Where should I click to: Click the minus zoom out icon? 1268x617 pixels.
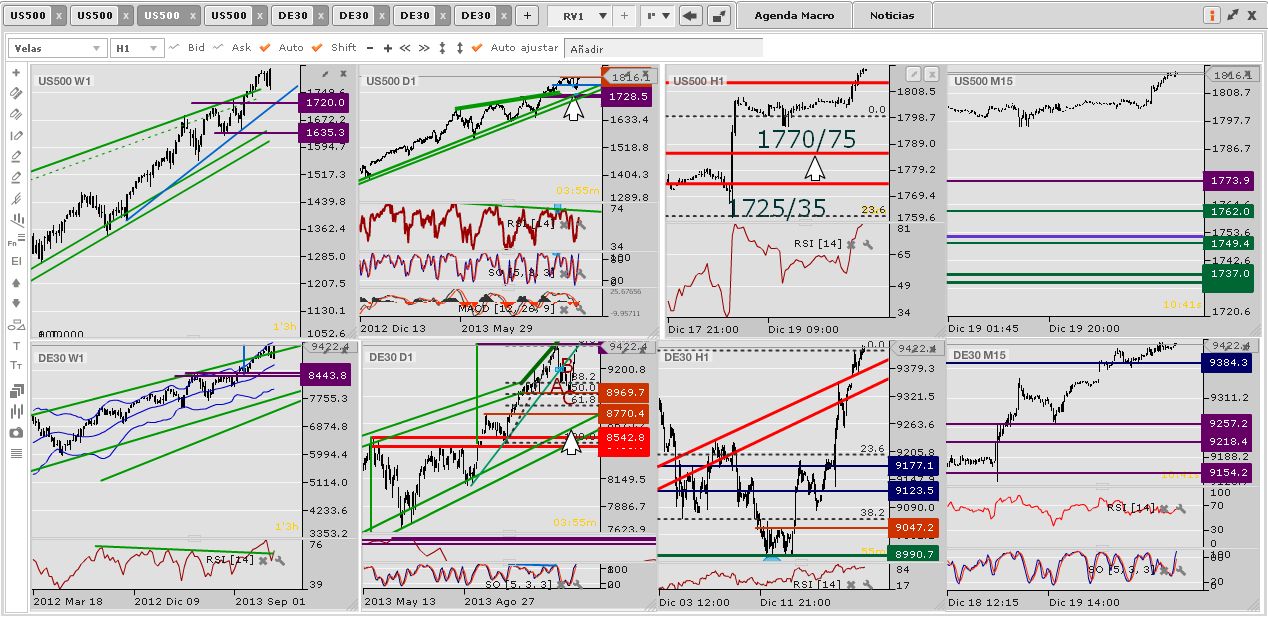click(x=370, y=48)
